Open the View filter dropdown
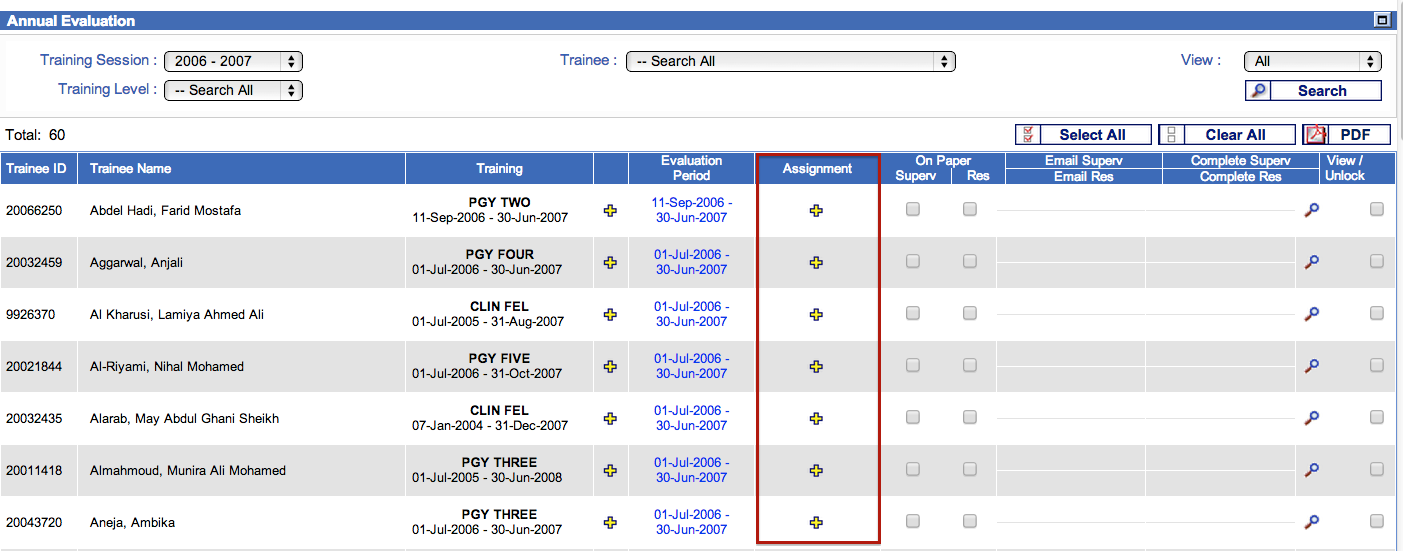This screenshot has width=1403, height=551. [x=1312, y=61]
